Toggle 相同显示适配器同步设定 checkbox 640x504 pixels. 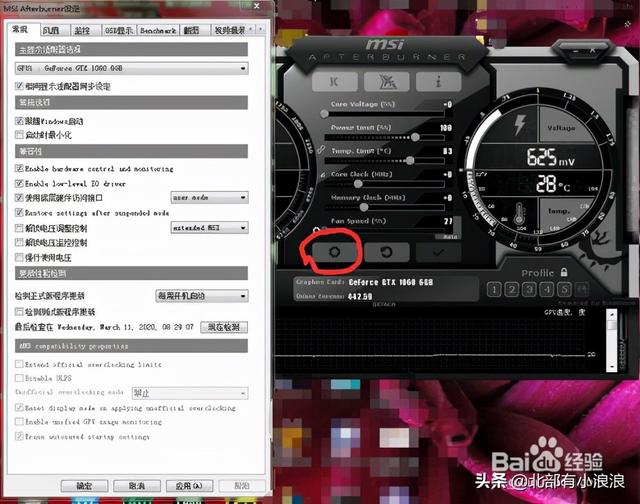click(x=19, y=86)
